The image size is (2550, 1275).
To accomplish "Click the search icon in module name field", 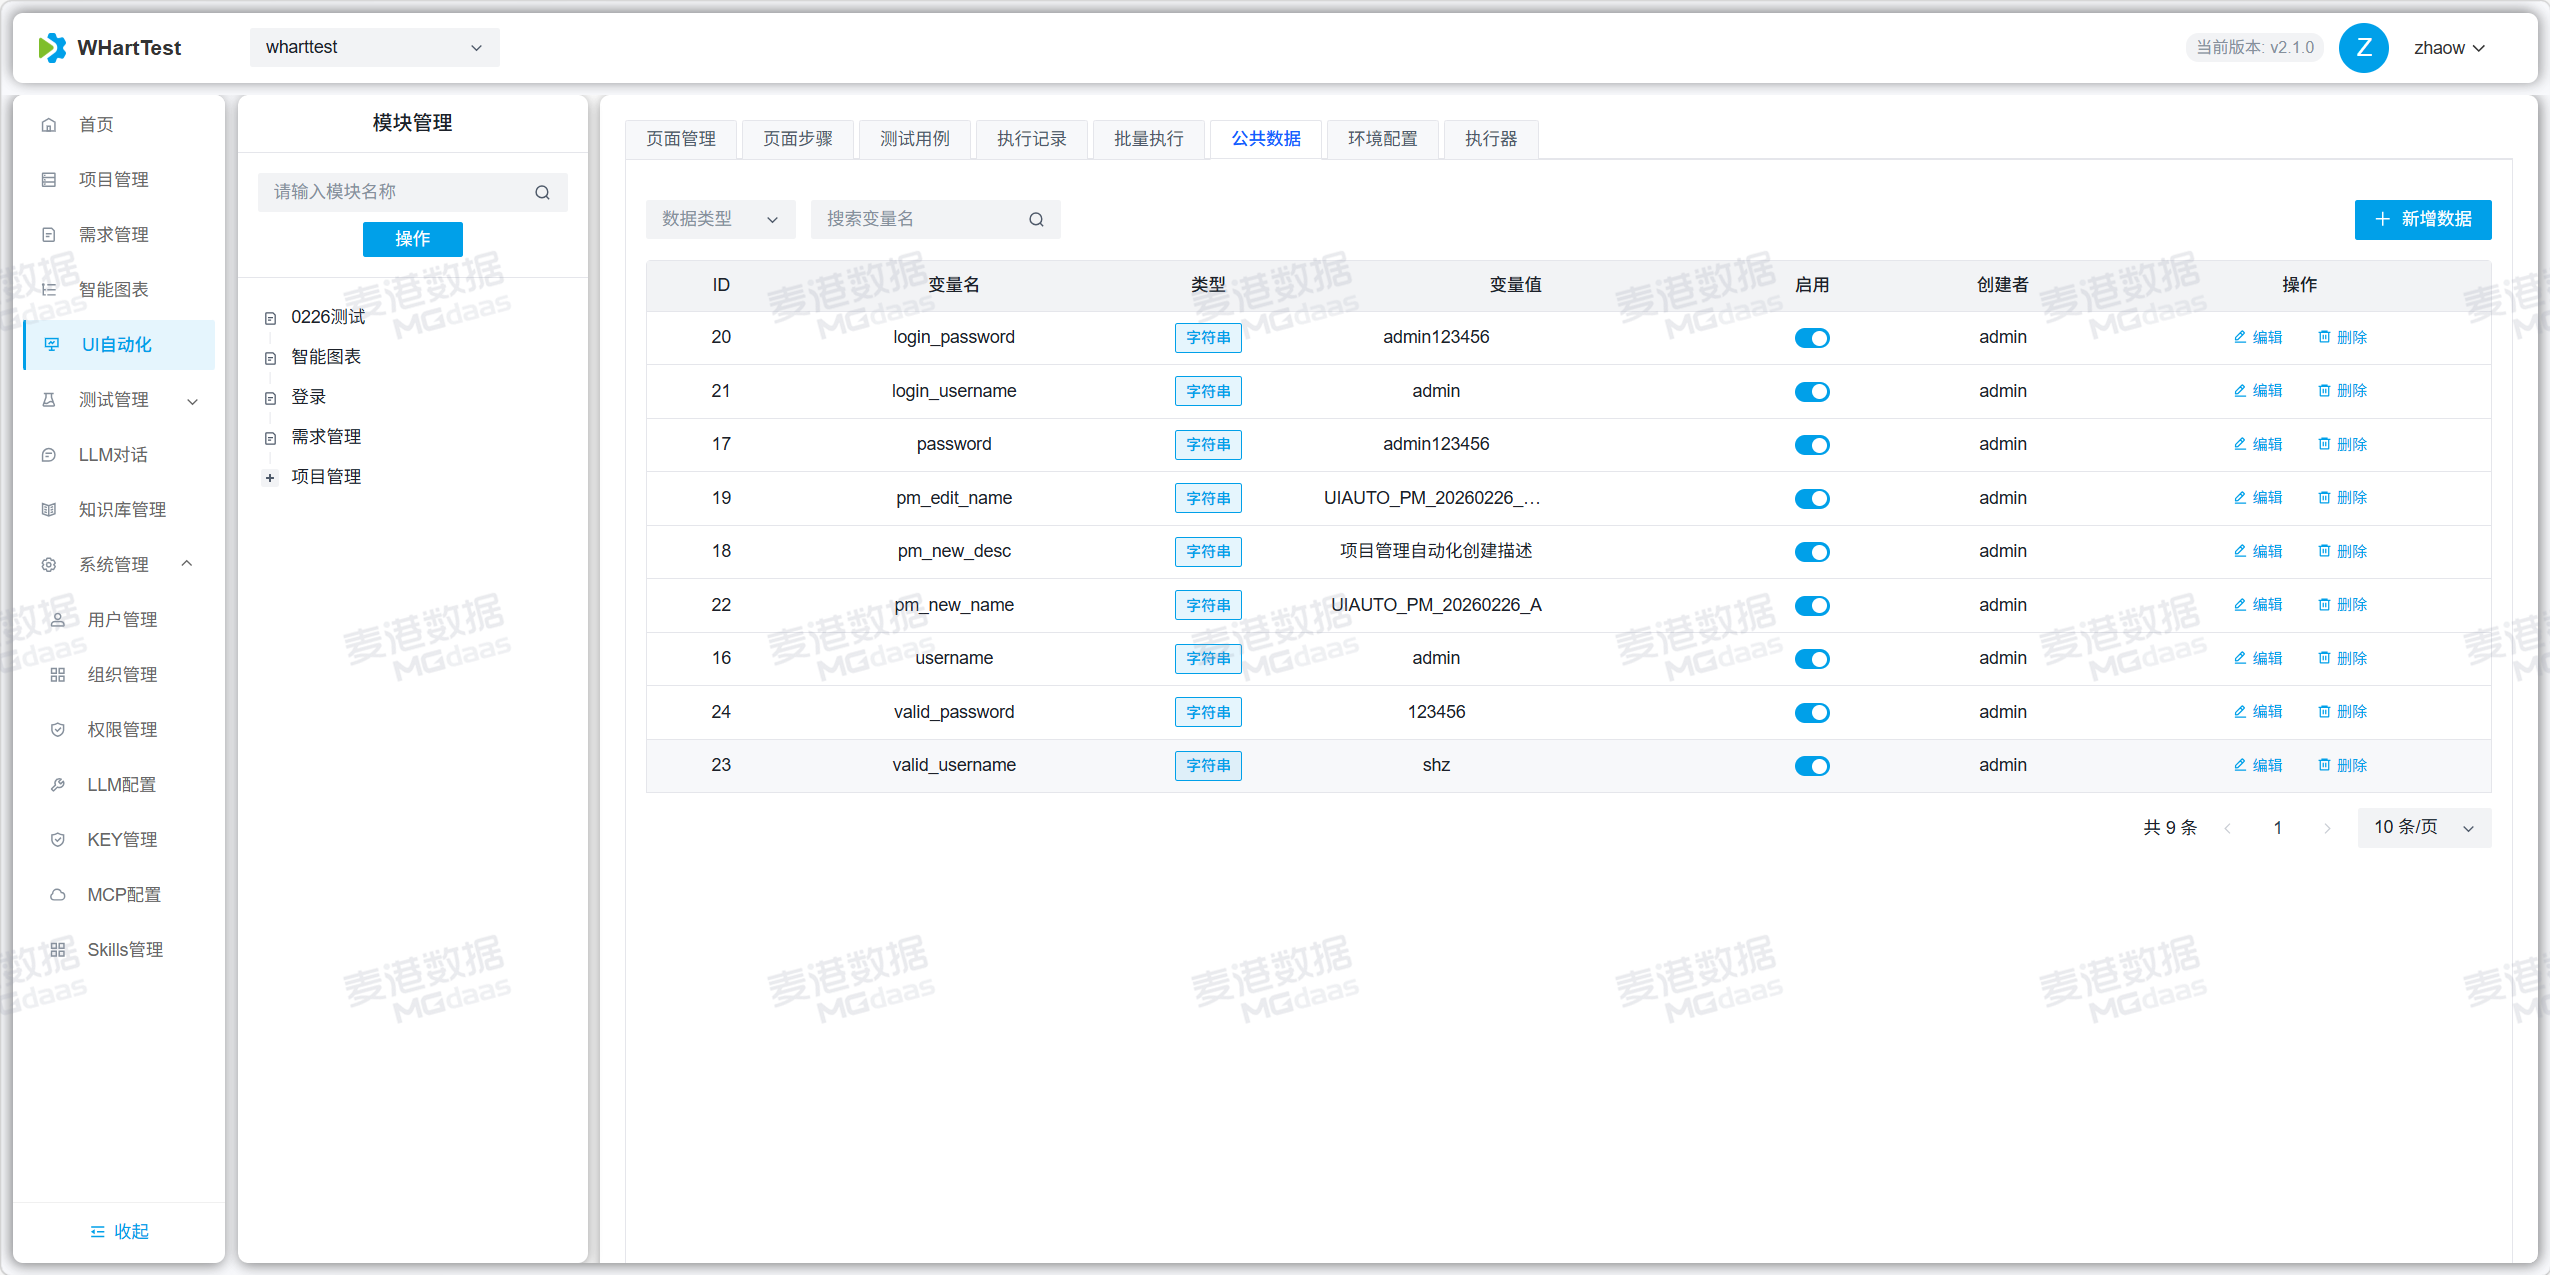I will [x=542, y=192].
